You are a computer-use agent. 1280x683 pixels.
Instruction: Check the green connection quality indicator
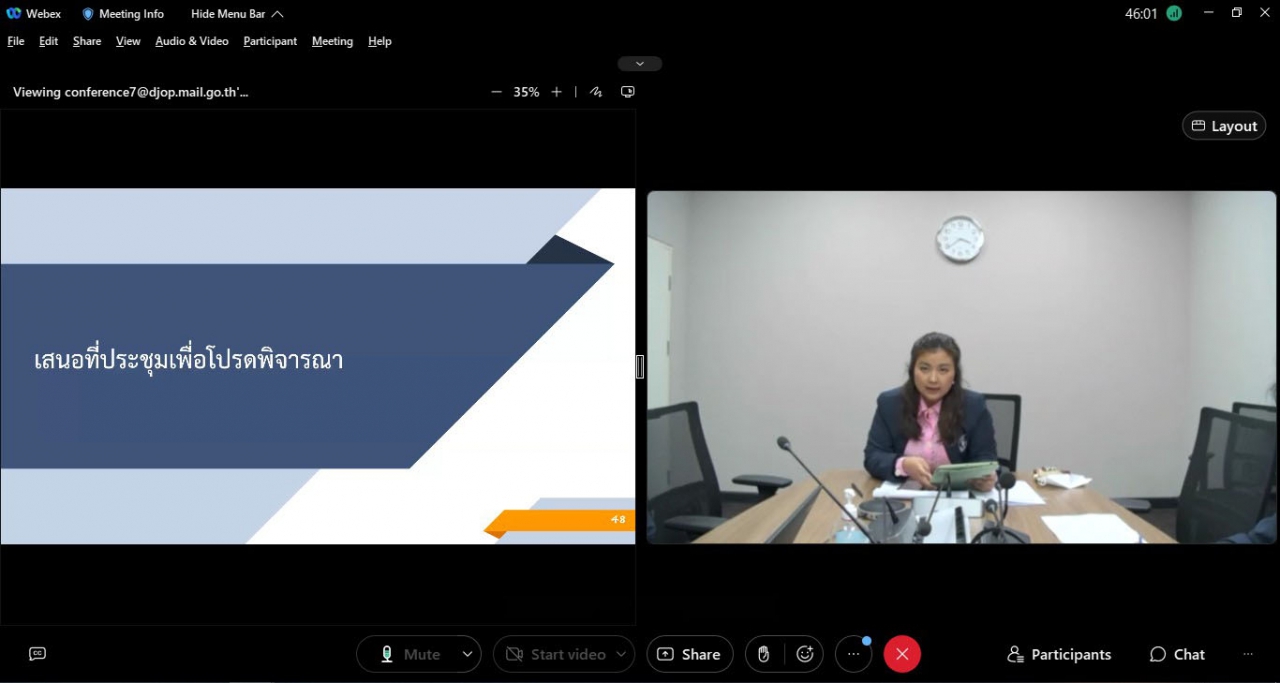[x=1174, y=14]
